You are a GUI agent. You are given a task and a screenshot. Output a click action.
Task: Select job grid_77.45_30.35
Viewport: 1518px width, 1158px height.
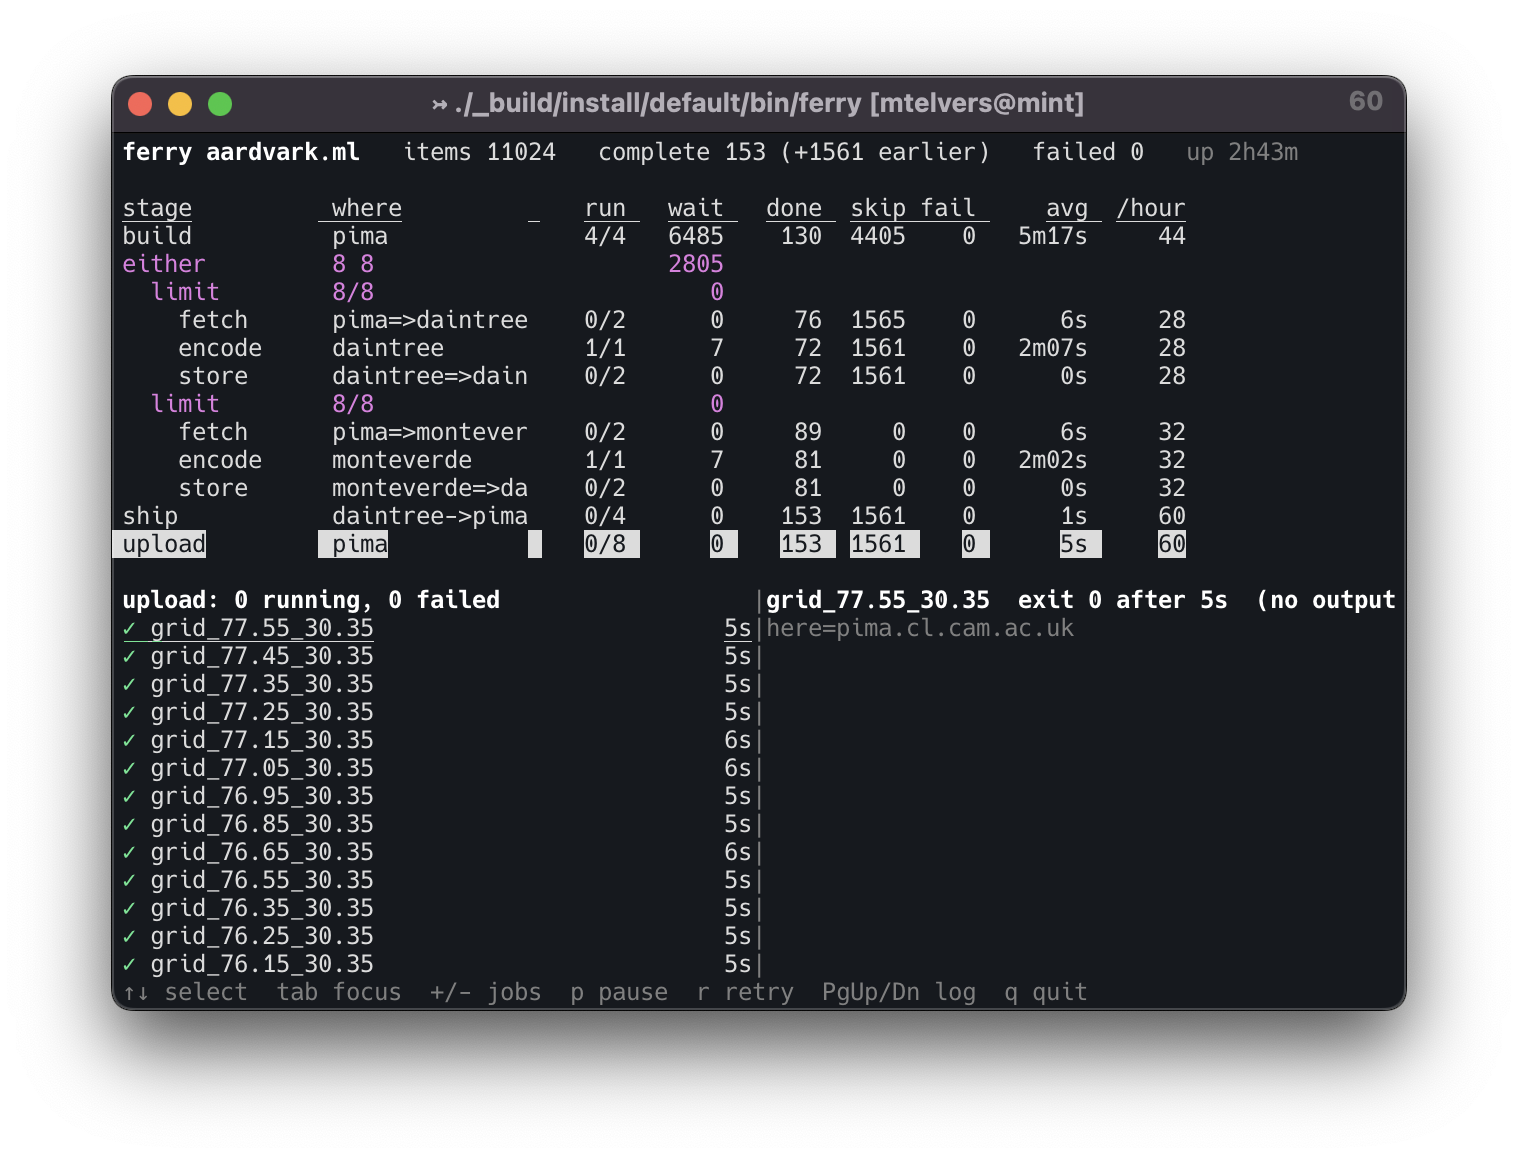tap(437, 656)
